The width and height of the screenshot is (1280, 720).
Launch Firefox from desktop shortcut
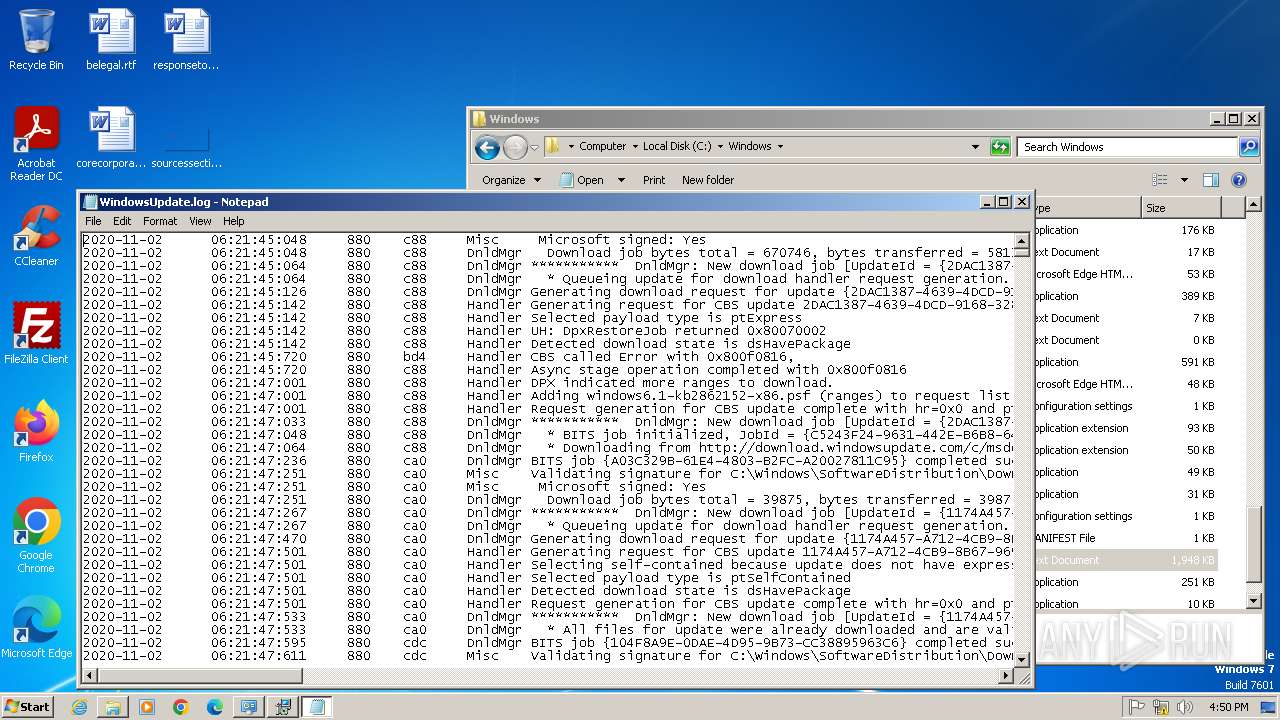(x=36, y=432)
